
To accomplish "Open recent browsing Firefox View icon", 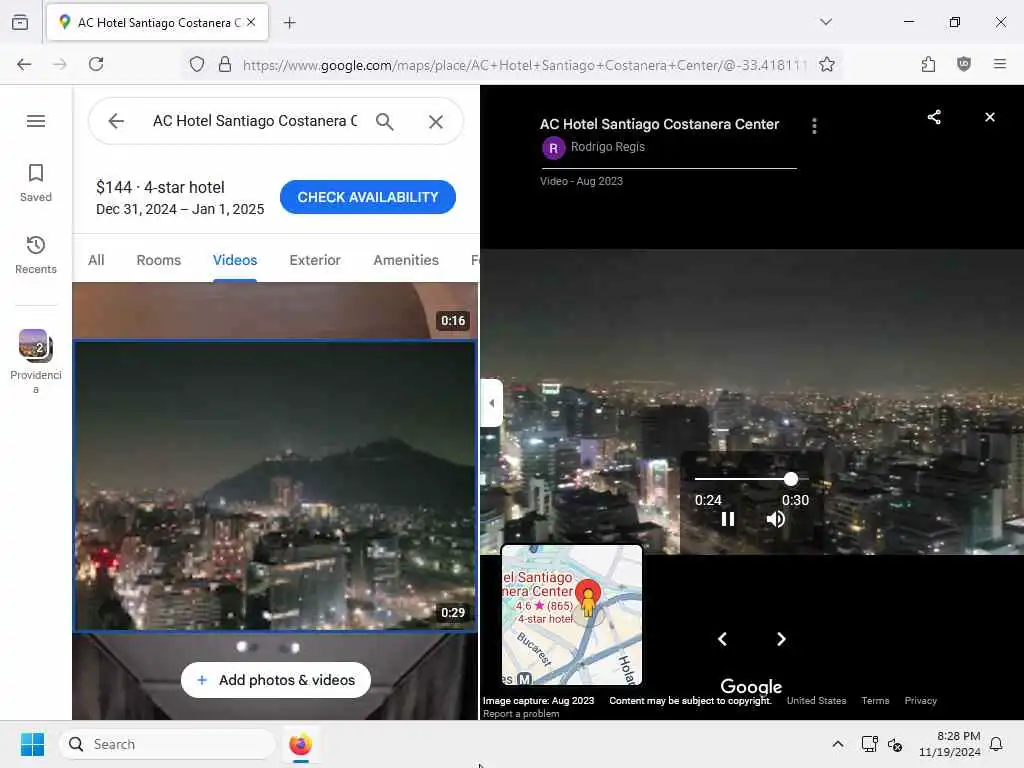I will tap(20, 22).
